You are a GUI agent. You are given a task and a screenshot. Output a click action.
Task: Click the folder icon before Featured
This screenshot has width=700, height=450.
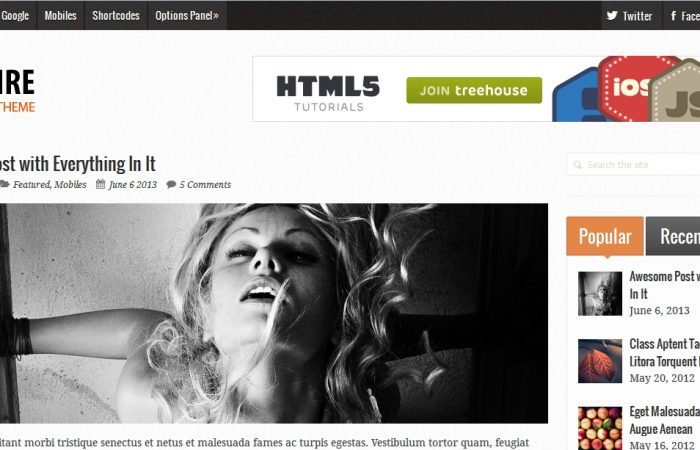click(x=4, y=184)
